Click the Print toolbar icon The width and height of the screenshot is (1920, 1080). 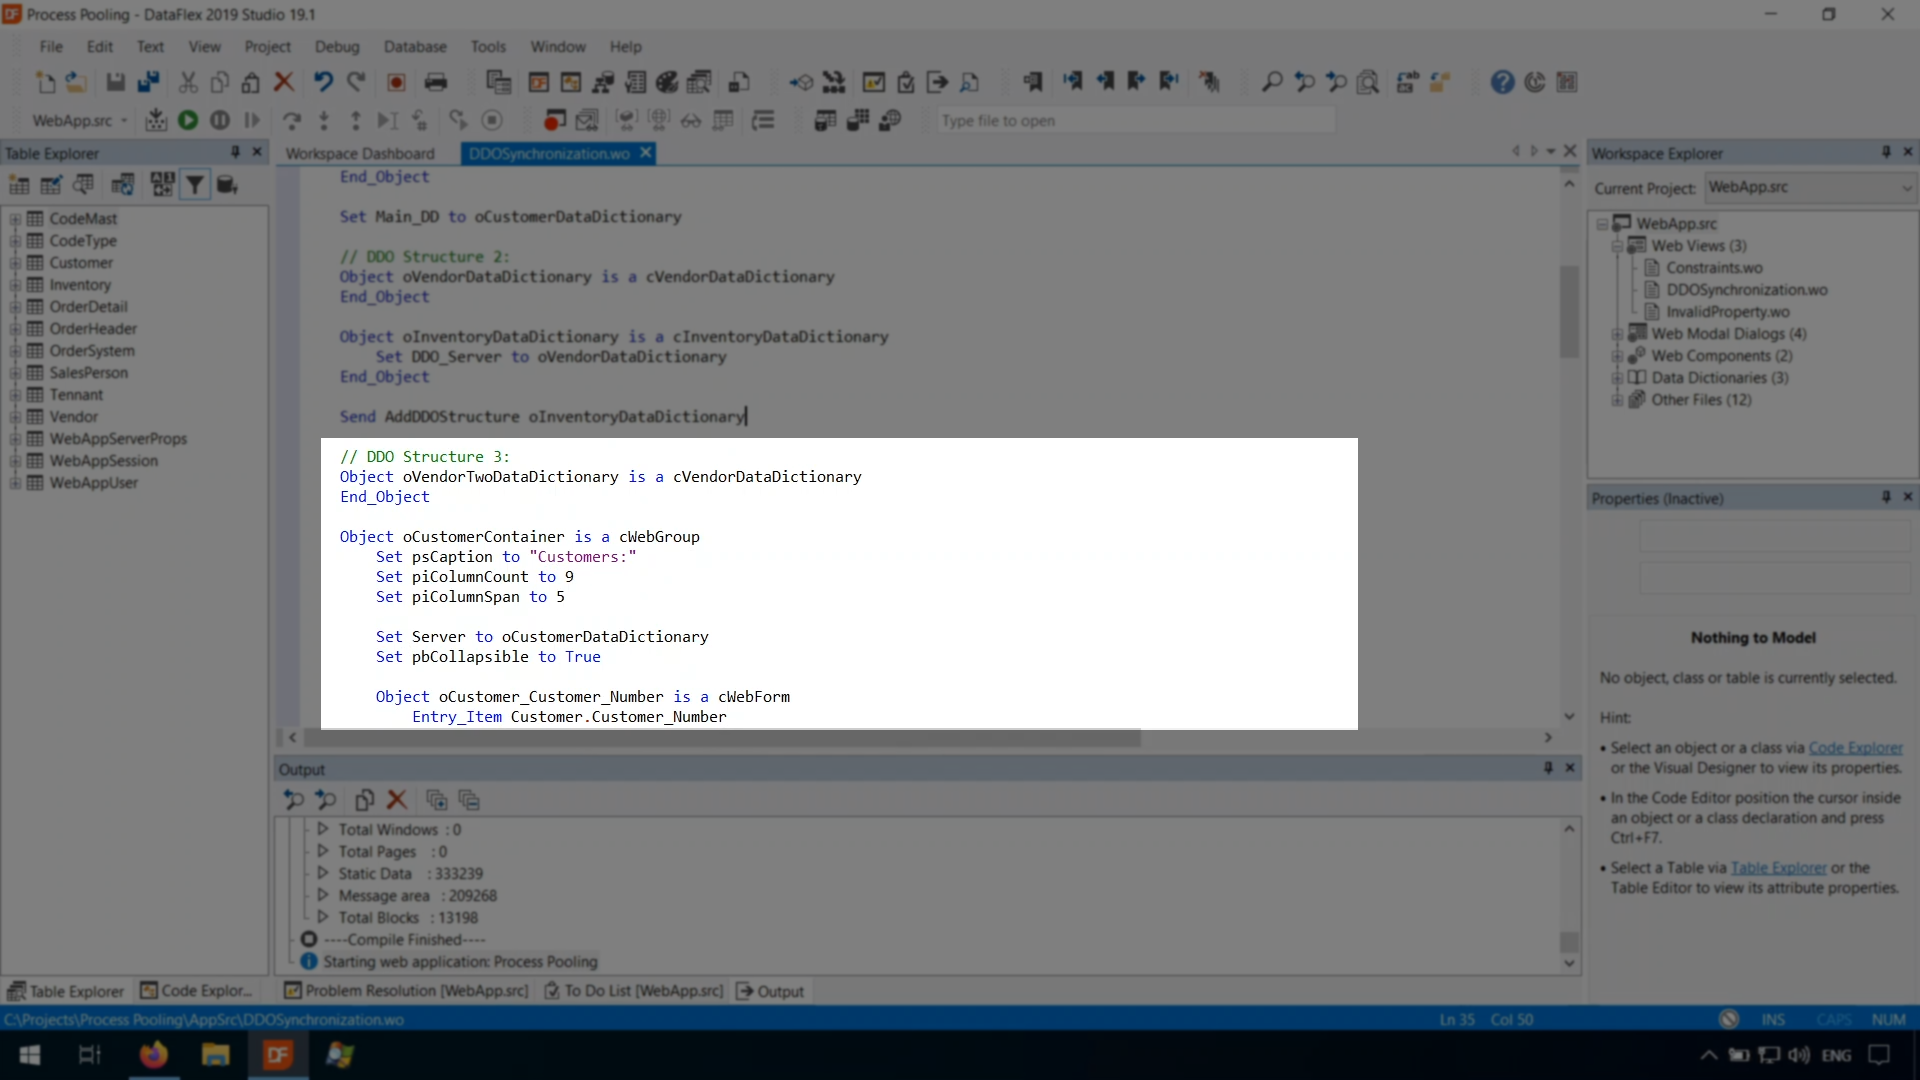pyautogui.click(x=435, y=82)
